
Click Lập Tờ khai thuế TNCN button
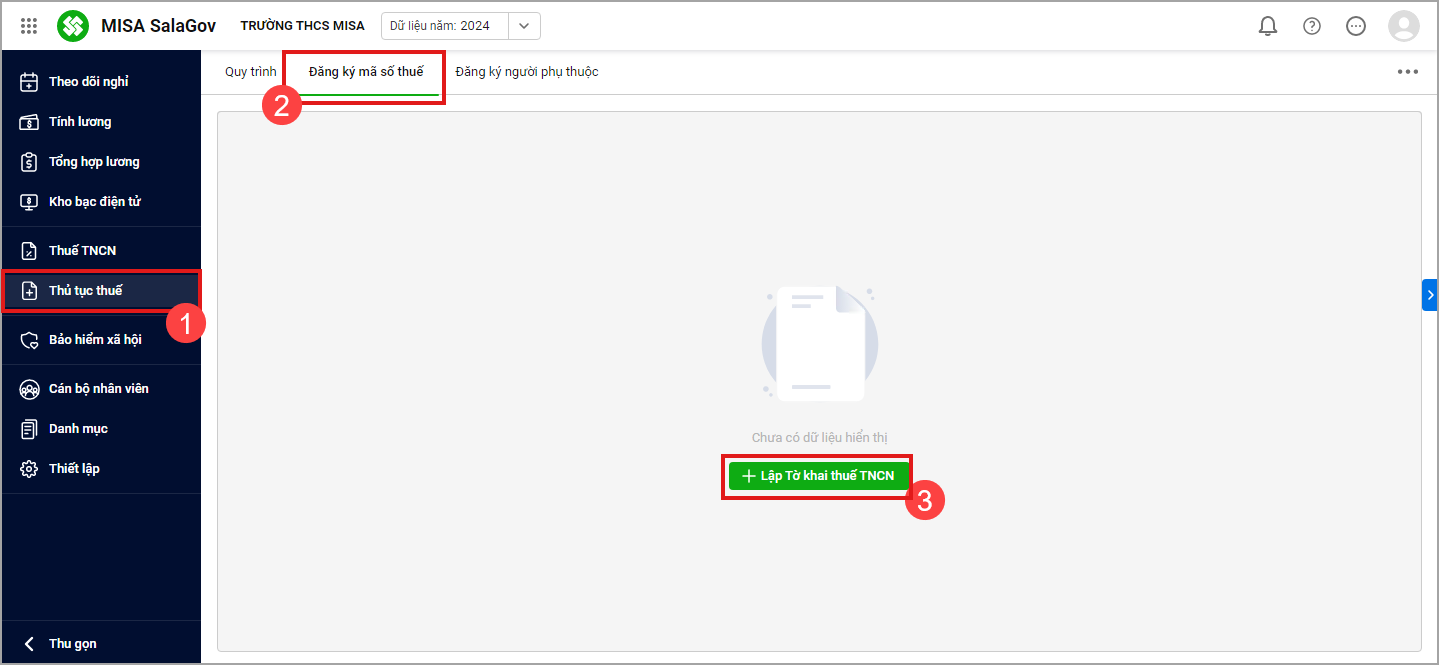tap(817, 476)
